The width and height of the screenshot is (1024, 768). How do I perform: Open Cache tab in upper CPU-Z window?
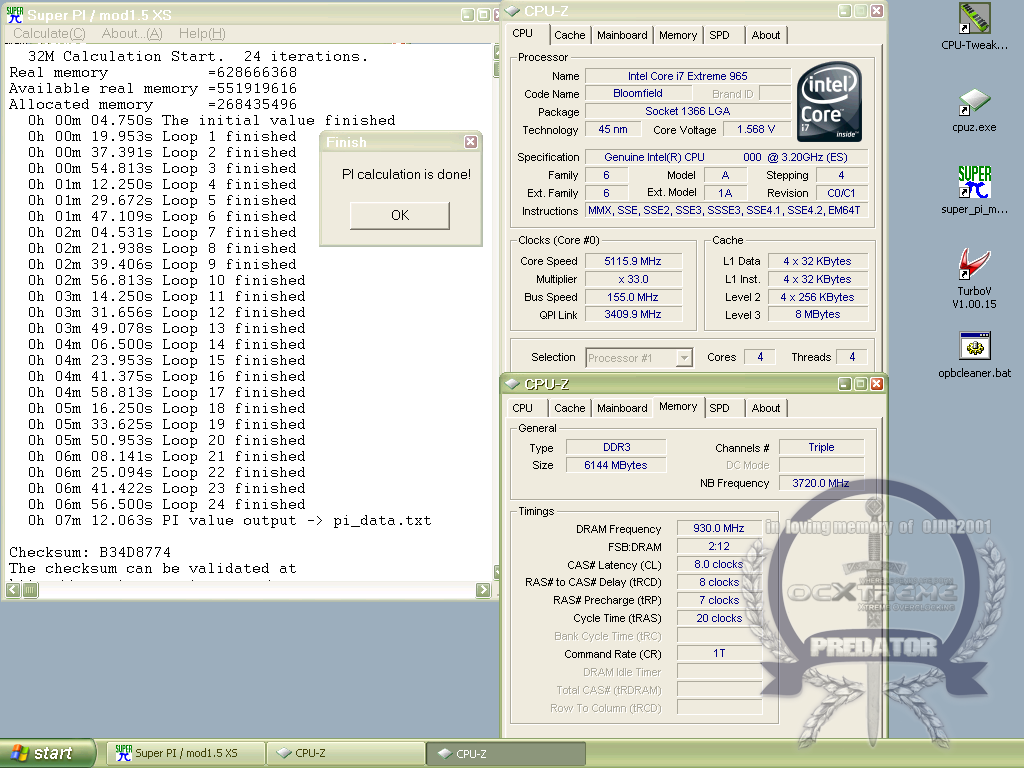(x=569, y=35)
